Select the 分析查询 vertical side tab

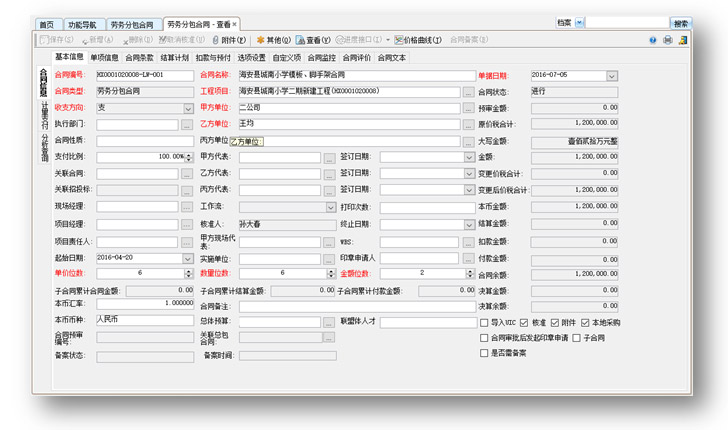click(44, 148)
